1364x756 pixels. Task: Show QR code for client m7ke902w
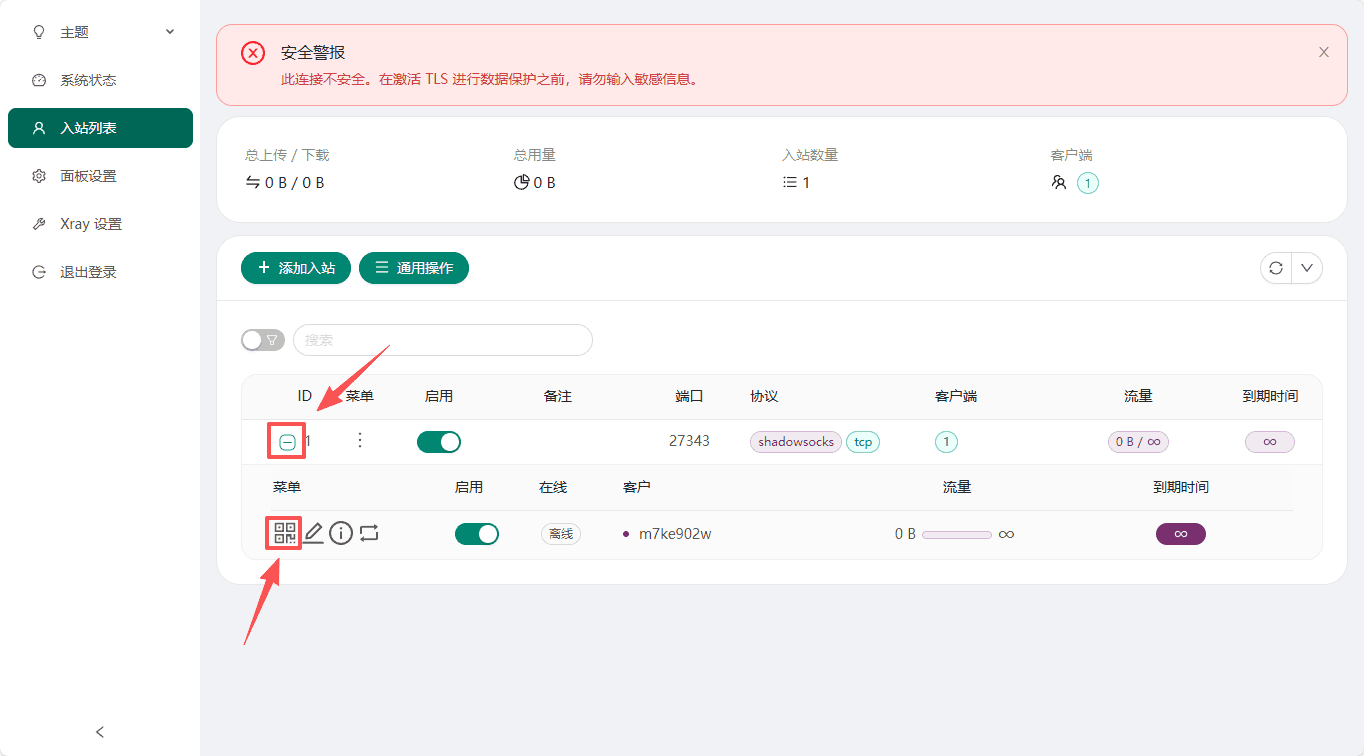pos(283,533)
